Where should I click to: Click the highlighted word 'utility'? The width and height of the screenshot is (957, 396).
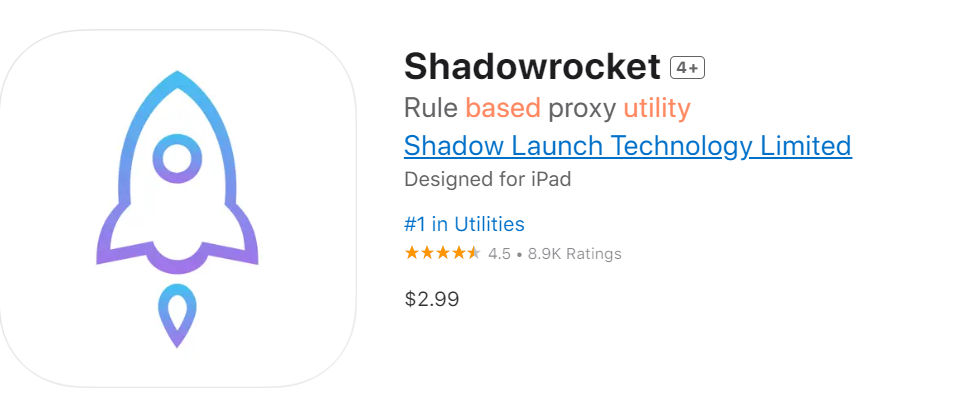[x=657, y=109]
